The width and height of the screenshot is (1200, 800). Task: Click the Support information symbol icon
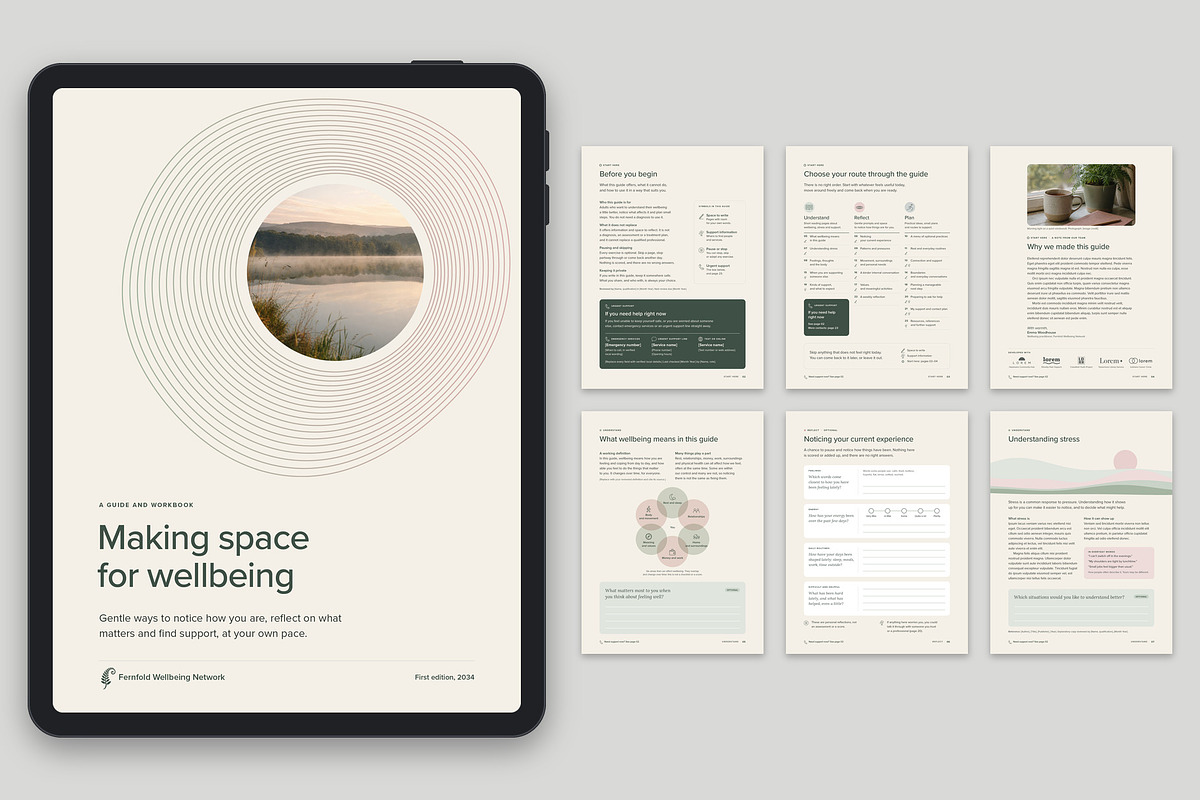click(701, 233)
